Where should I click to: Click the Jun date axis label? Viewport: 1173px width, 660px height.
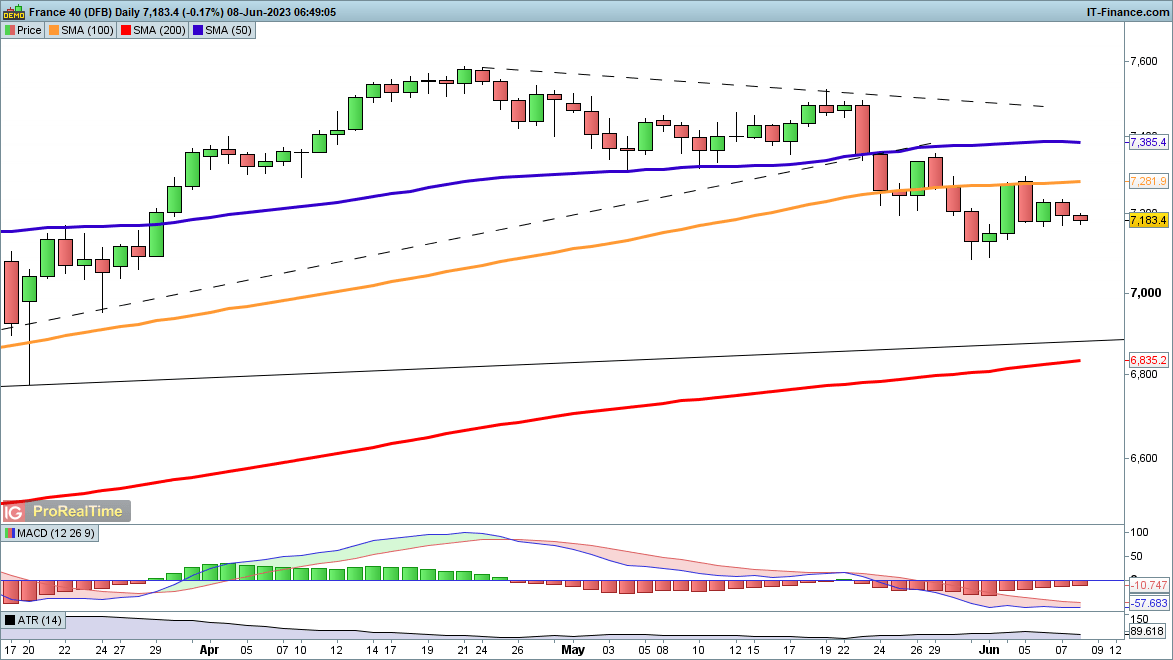(989, 650)
